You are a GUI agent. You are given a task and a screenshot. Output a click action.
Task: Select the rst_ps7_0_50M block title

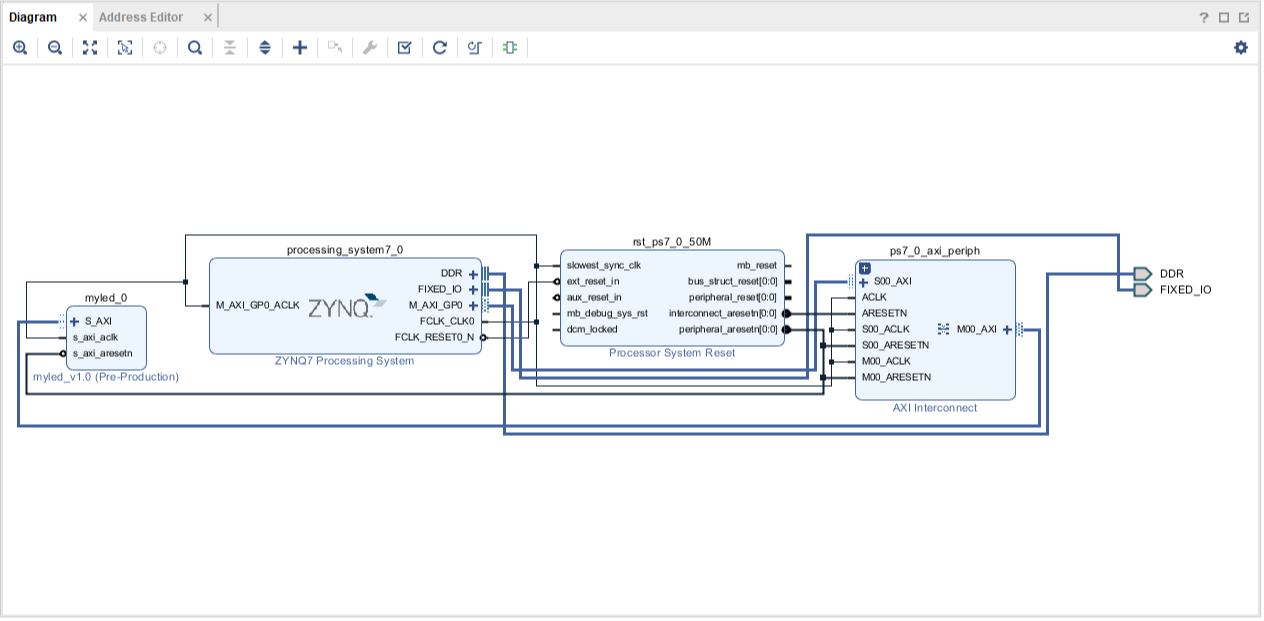click(671, 242)
